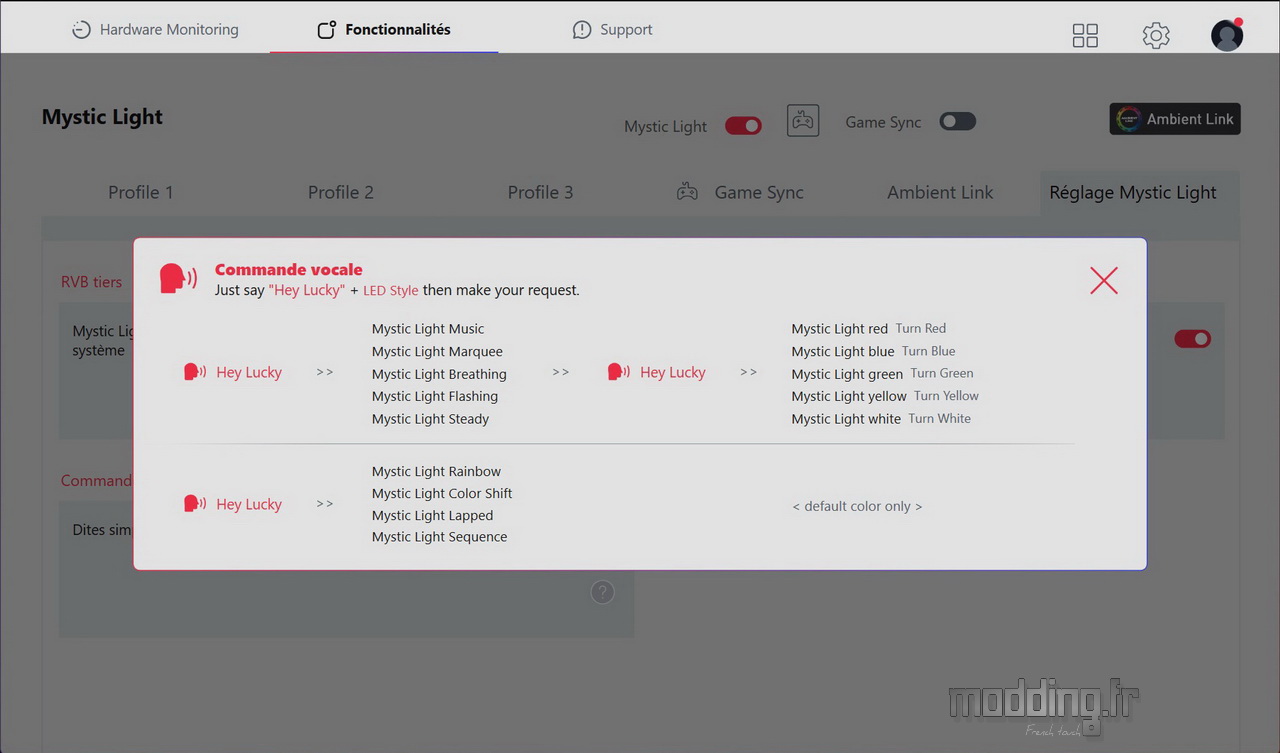This screenshot has height=753, width=1280.
Task: Open settings gear icon
Action: [1156, 36]
